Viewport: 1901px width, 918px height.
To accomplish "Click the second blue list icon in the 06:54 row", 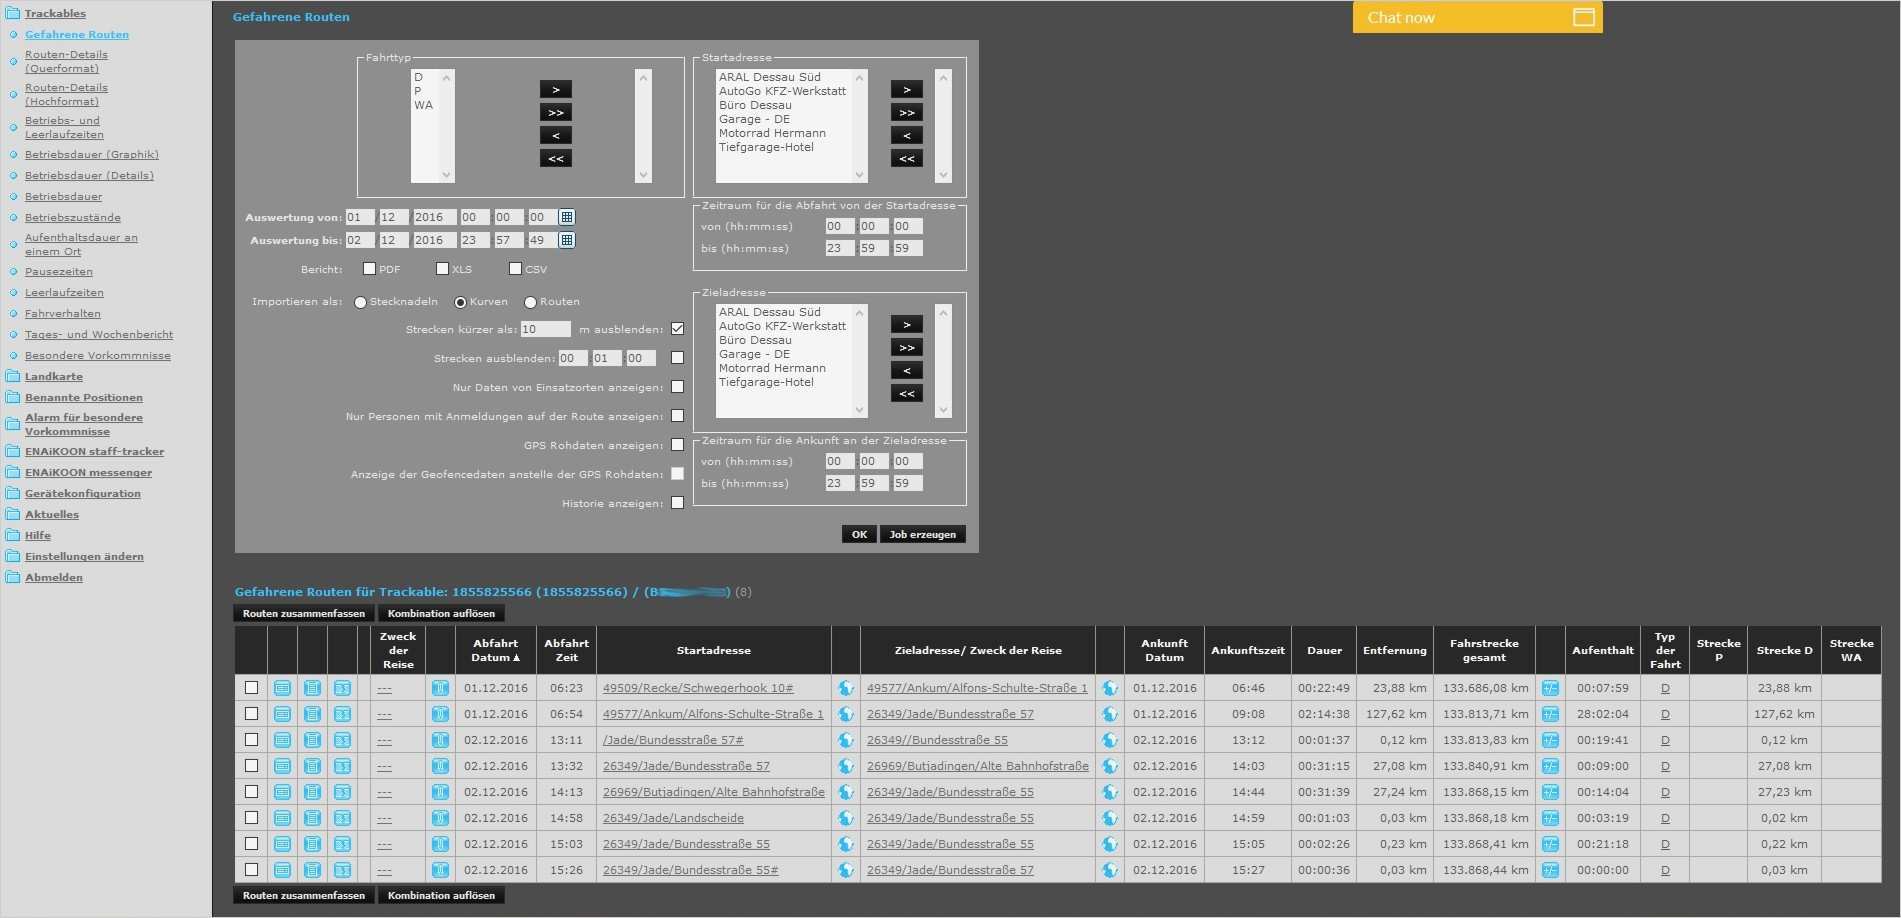I will click(313, 714).
